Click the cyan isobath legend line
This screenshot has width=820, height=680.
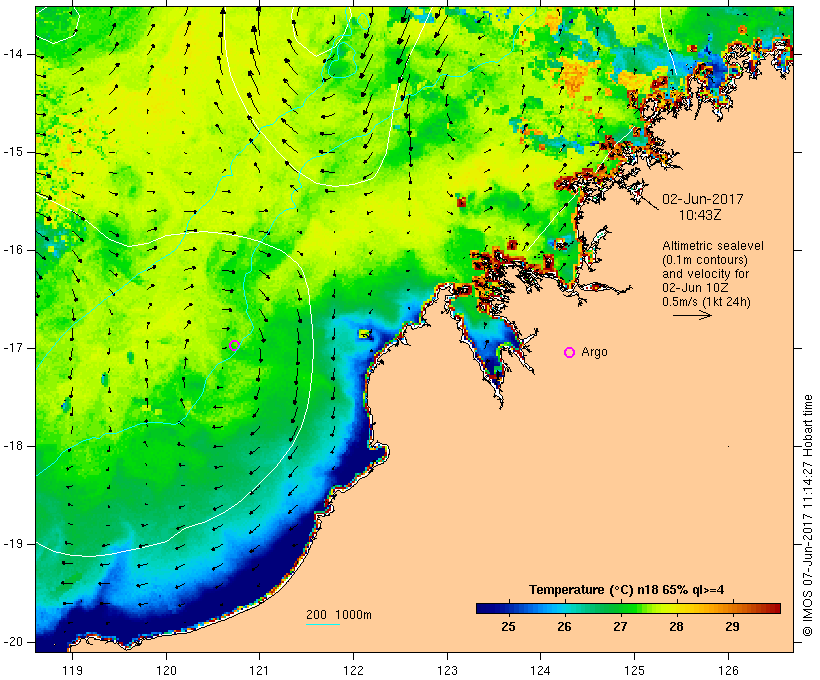[323, 625]
